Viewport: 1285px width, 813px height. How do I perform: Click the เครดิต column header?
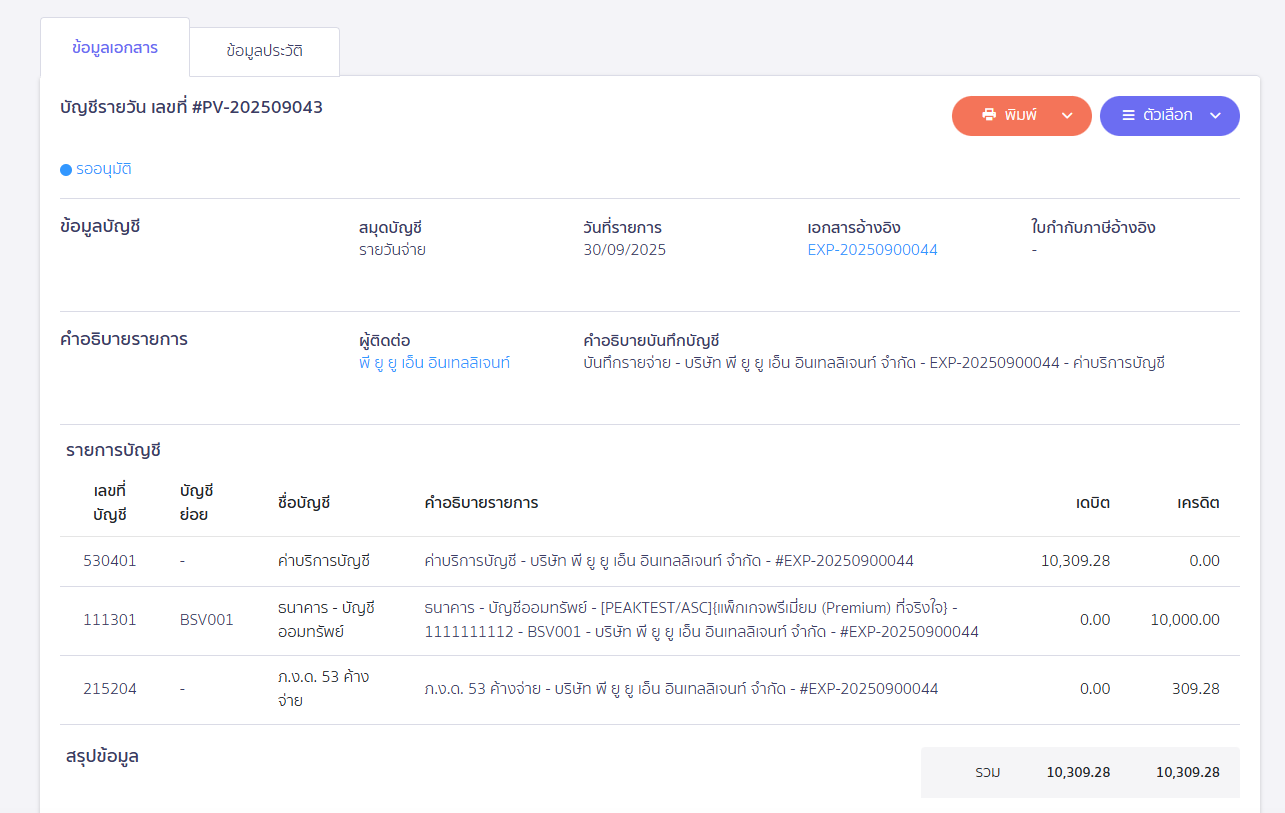pos(1198,502)
